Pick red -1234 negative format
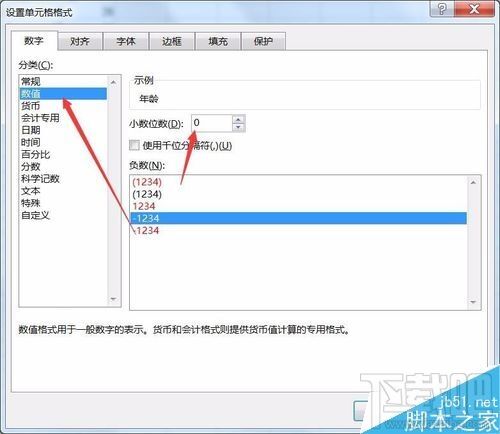This screenshot has width=500, height=434. click(x=298, y=231)
